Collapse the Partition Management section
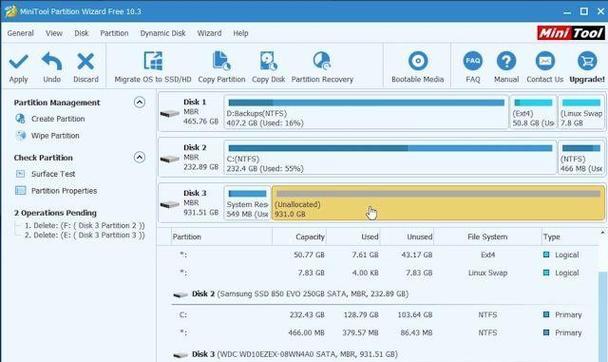The width and height of the screenshot is (608, 362). 139,102
